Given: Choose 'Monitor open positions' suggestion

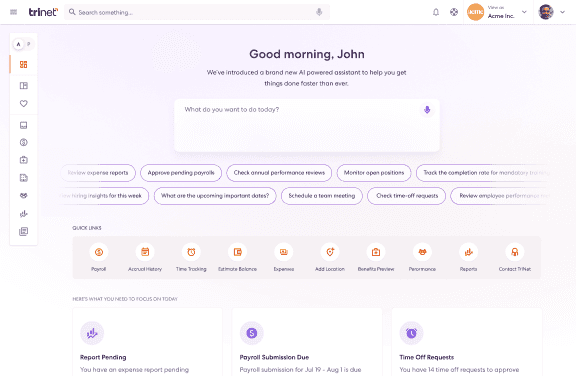Looking at the screenshot, I should click(x=374, y=173).
